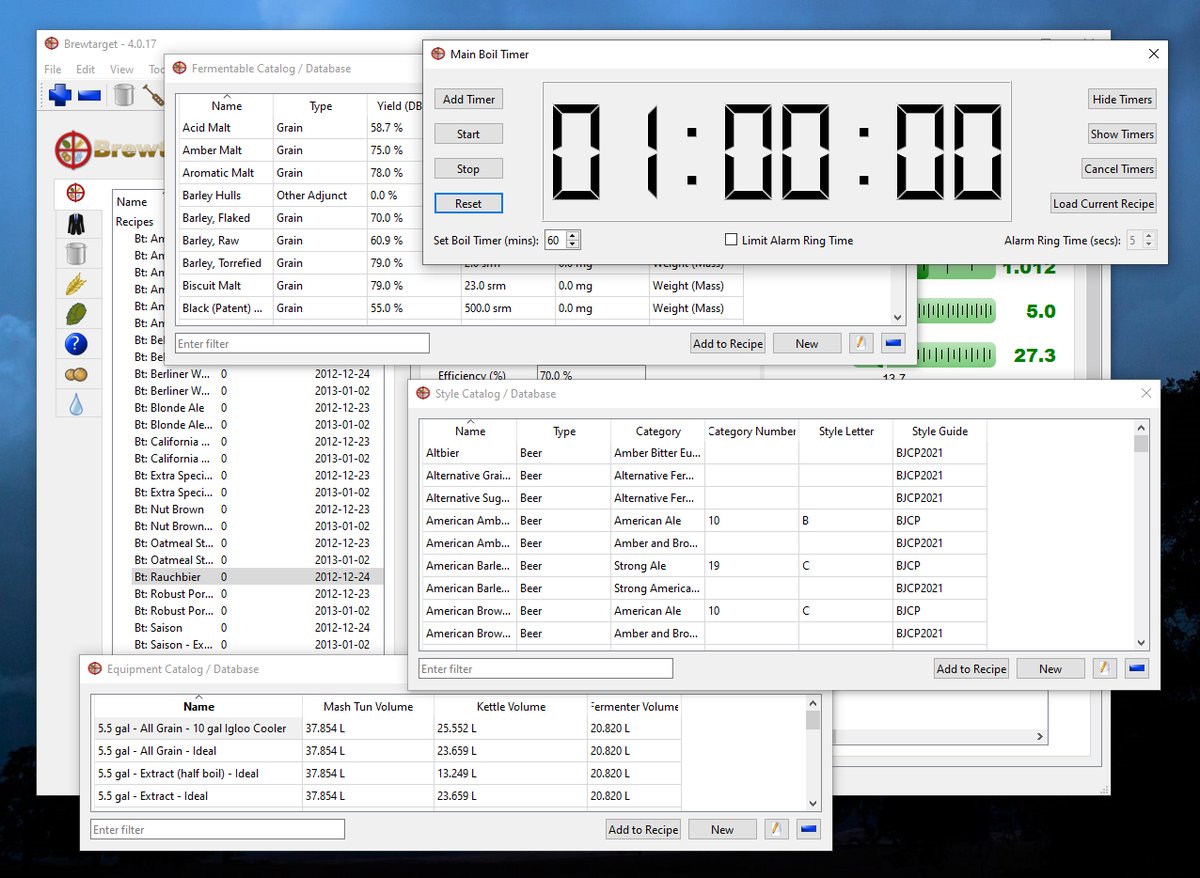This screenshot has width=1200, height=878.
Task: Focus the Equipment Catalog filter field
Action: pos(217,829)
